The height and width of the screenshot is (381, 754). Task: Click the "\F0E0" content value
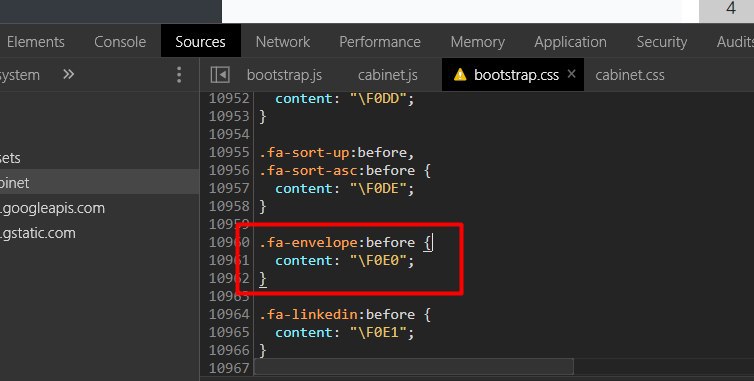tap(379, 260)
